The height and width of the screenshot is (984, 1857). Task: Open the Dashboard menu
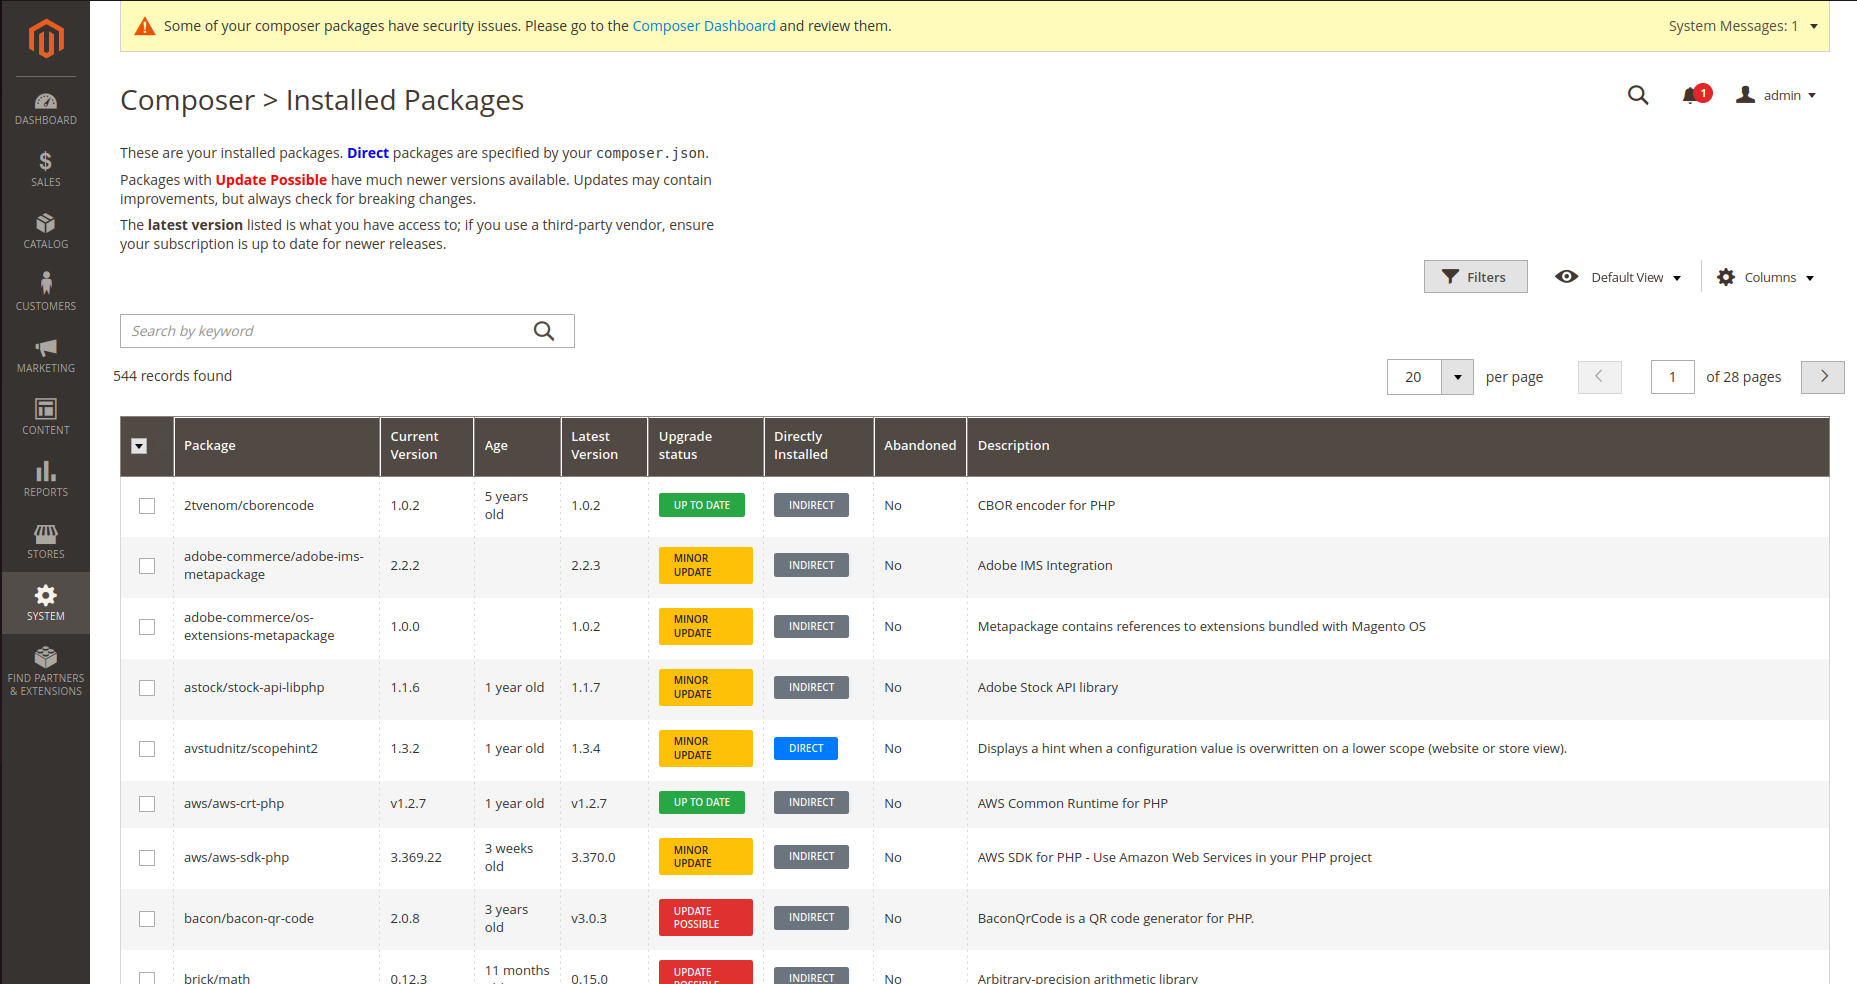(46, 108)
